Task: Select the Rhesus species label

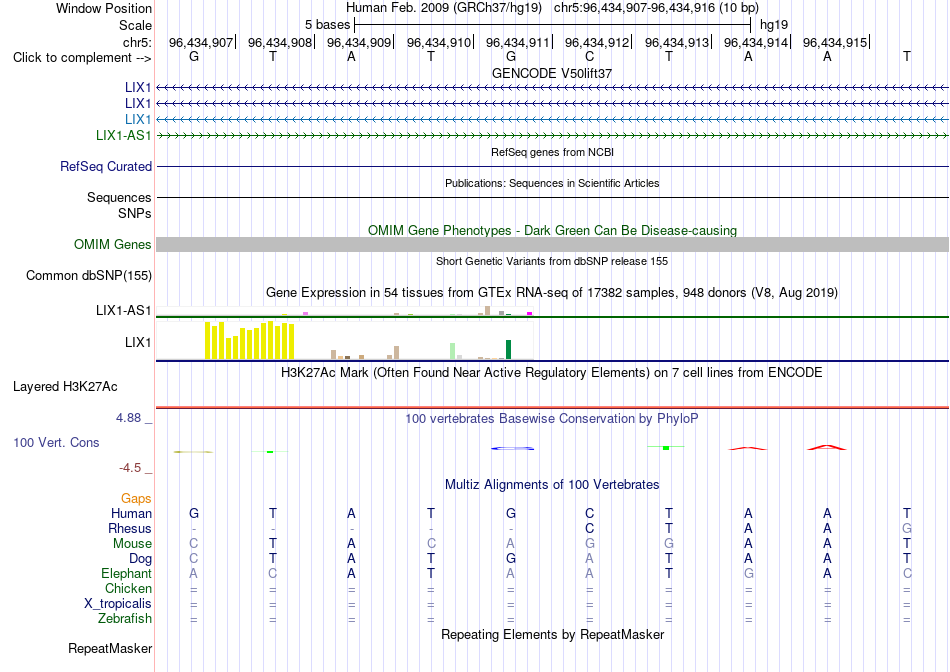Action: [x=130, y=528]
